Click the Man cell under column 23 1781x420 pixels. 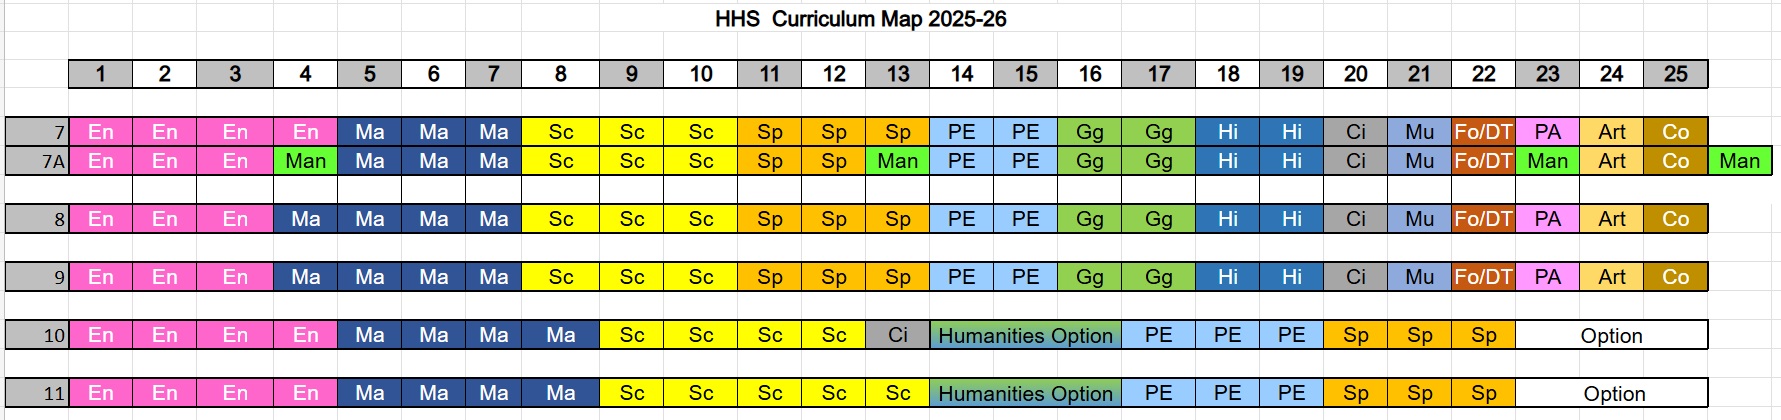[x=1548, y=161]
